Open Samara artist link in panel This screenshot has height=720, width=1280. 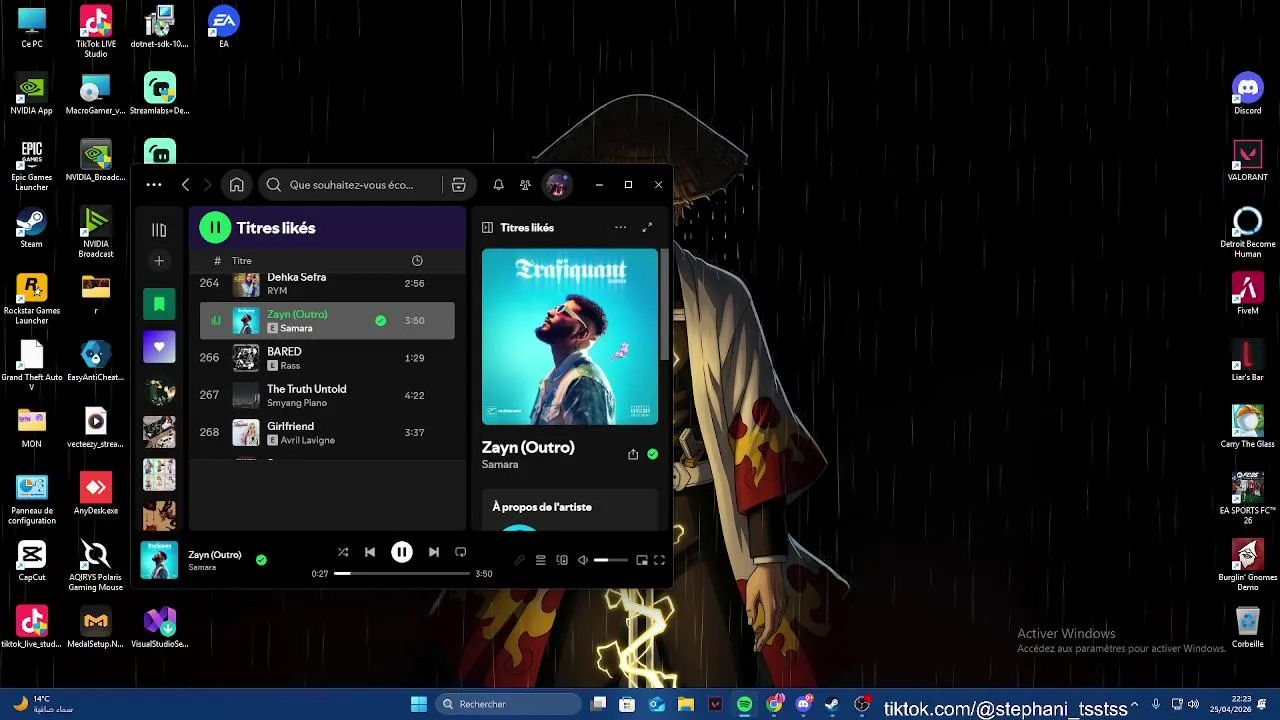click(500, 465)
